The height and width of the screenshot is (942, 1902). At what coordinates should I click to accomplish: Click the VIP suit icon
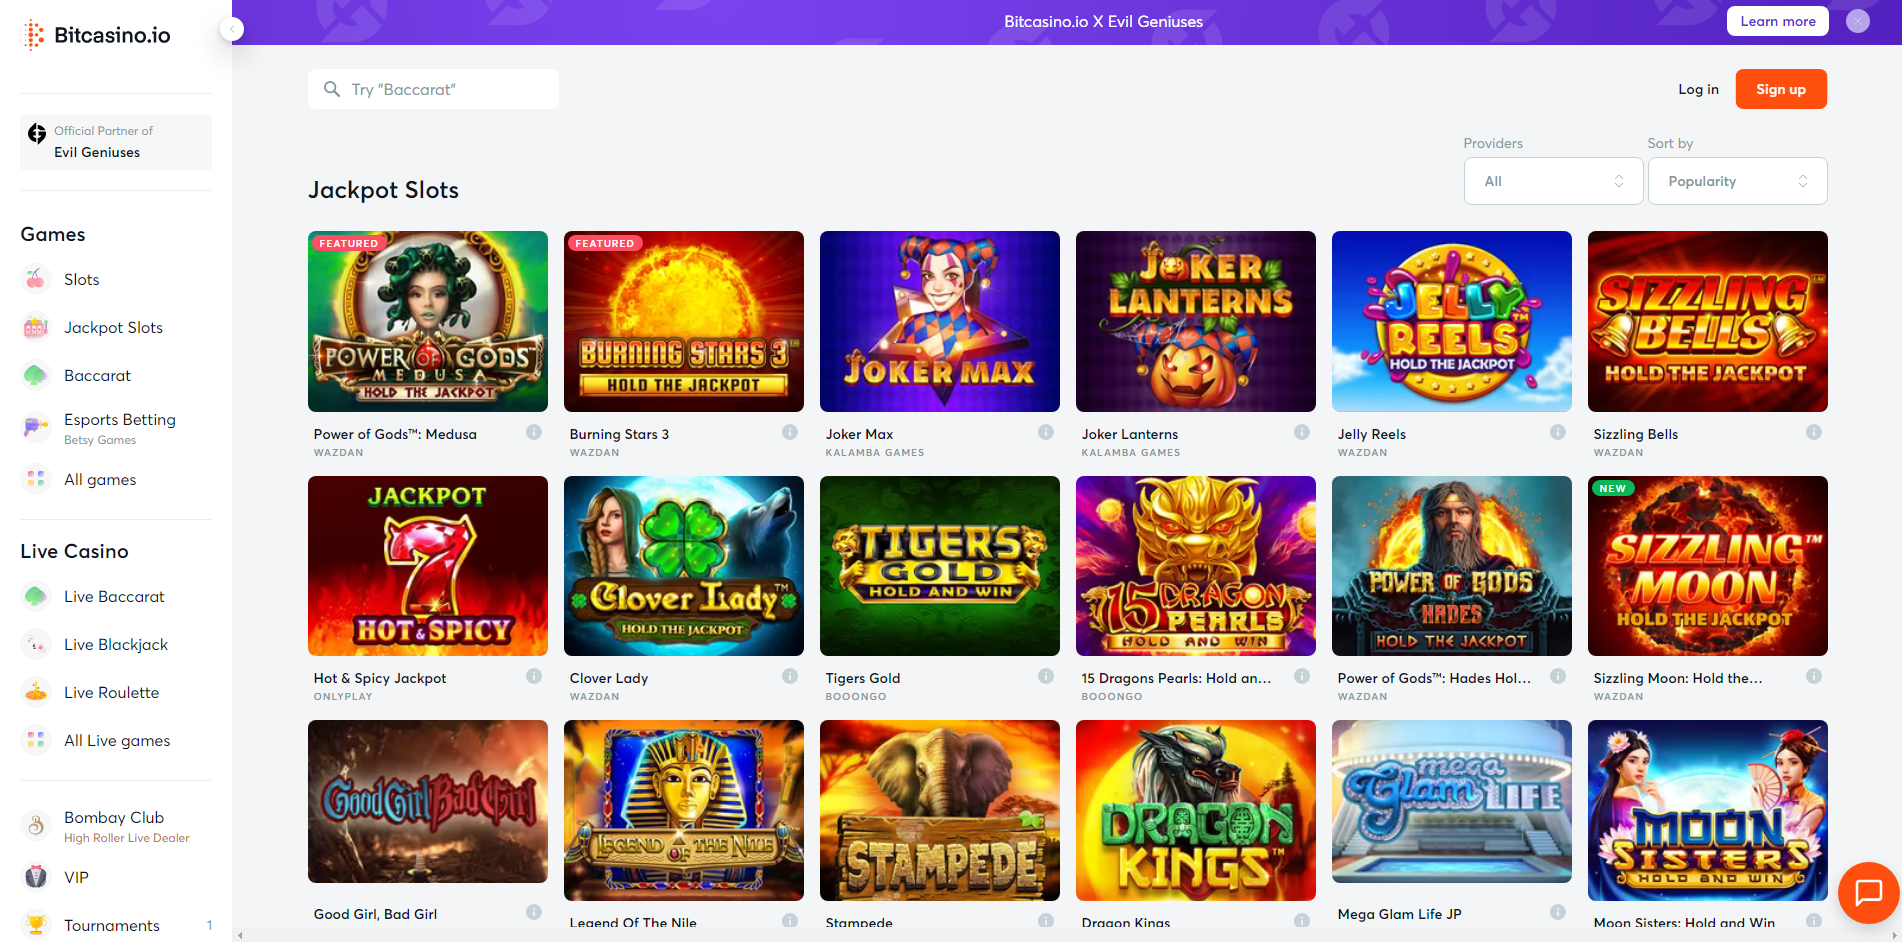(x=35, y=877)
